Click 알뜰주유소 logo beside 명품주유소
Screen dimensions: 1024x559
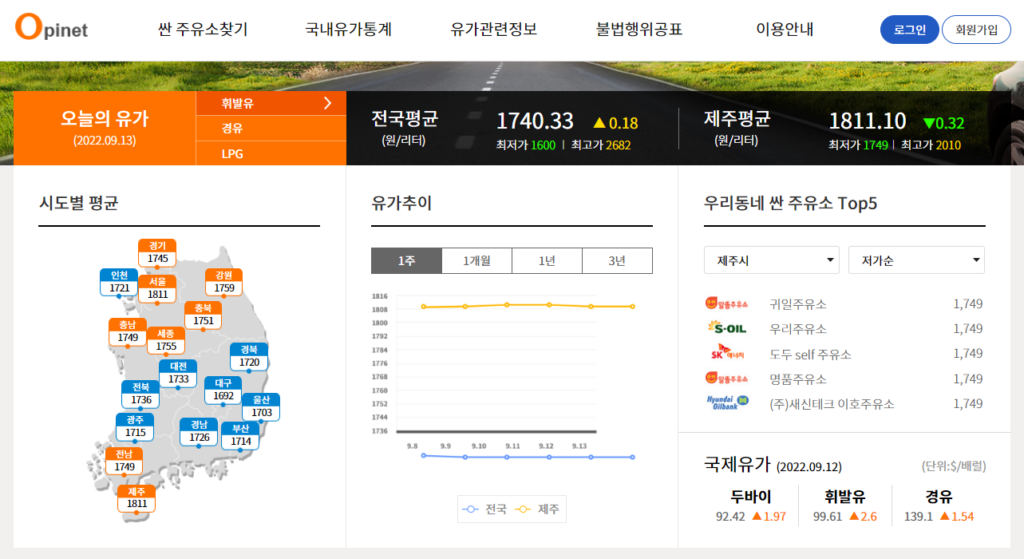pos(726,378)
